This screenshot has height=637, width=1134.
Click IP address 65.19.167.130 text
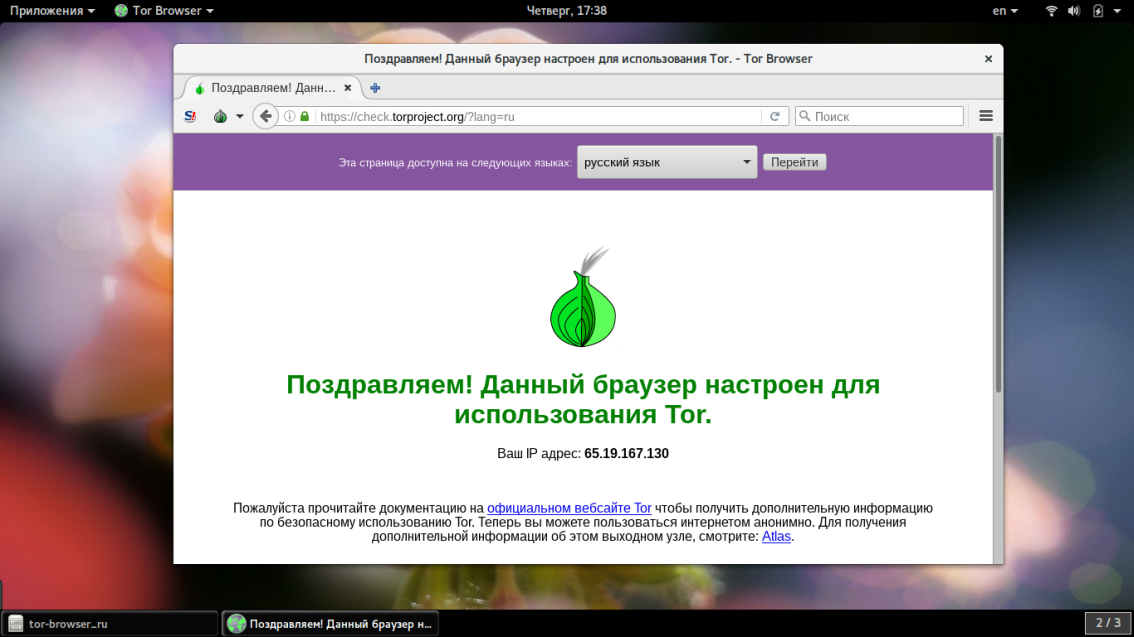(626, 453)
